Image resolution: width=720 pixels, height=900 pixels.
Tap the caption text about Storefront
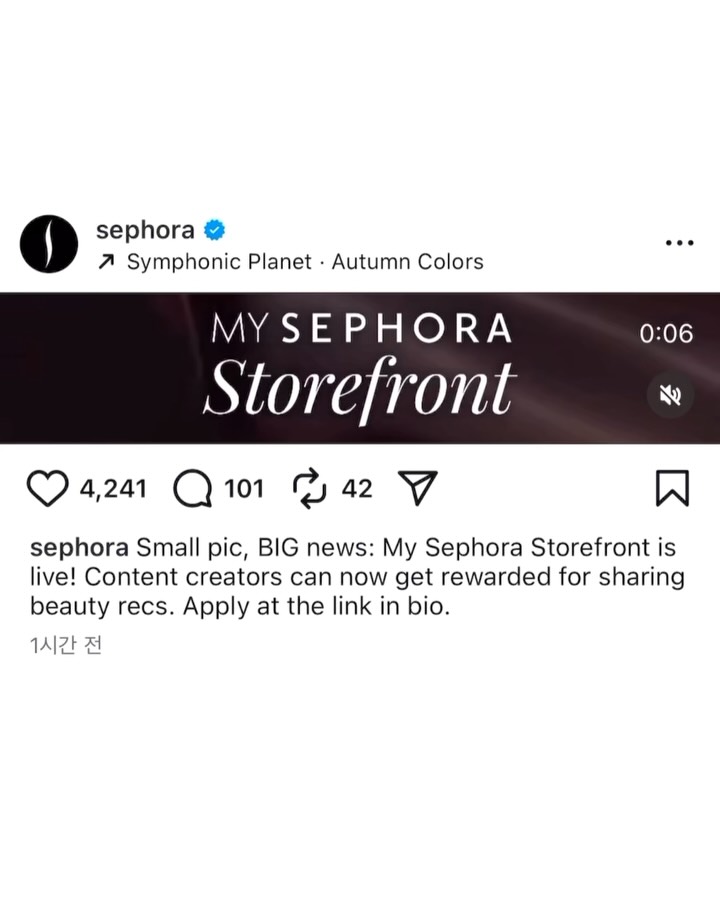[357, 577]
